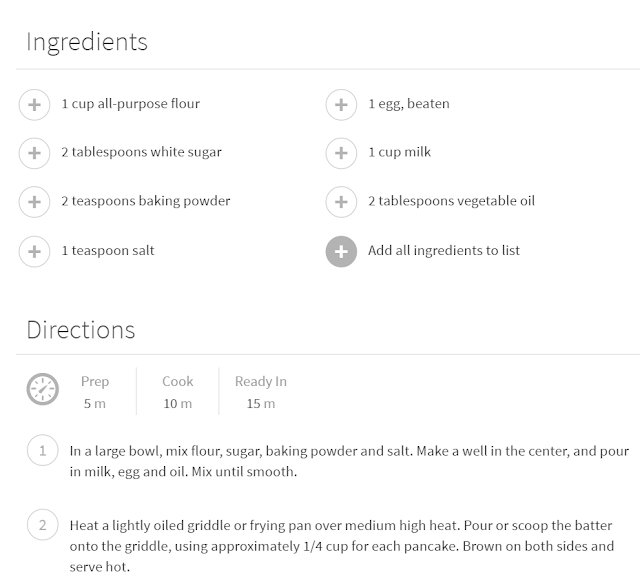The image size is (640, 577).
Task: Add all-purpose flour with plus icon
Action: 34,104
